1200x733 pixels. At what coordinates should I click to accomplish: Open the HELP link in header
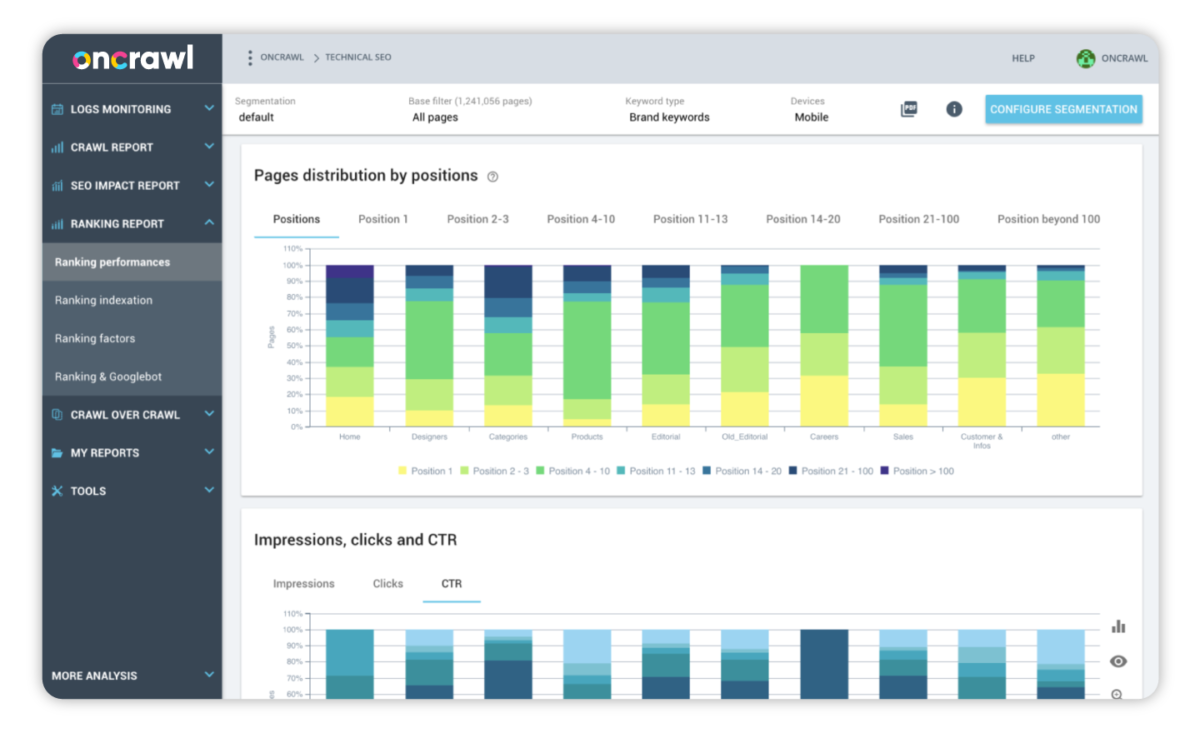pos(1023,58)
